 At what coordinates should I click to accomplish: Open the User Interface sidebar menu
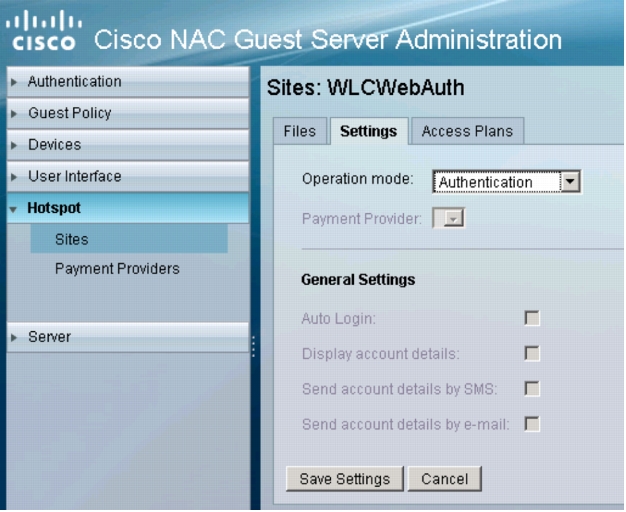128,177
